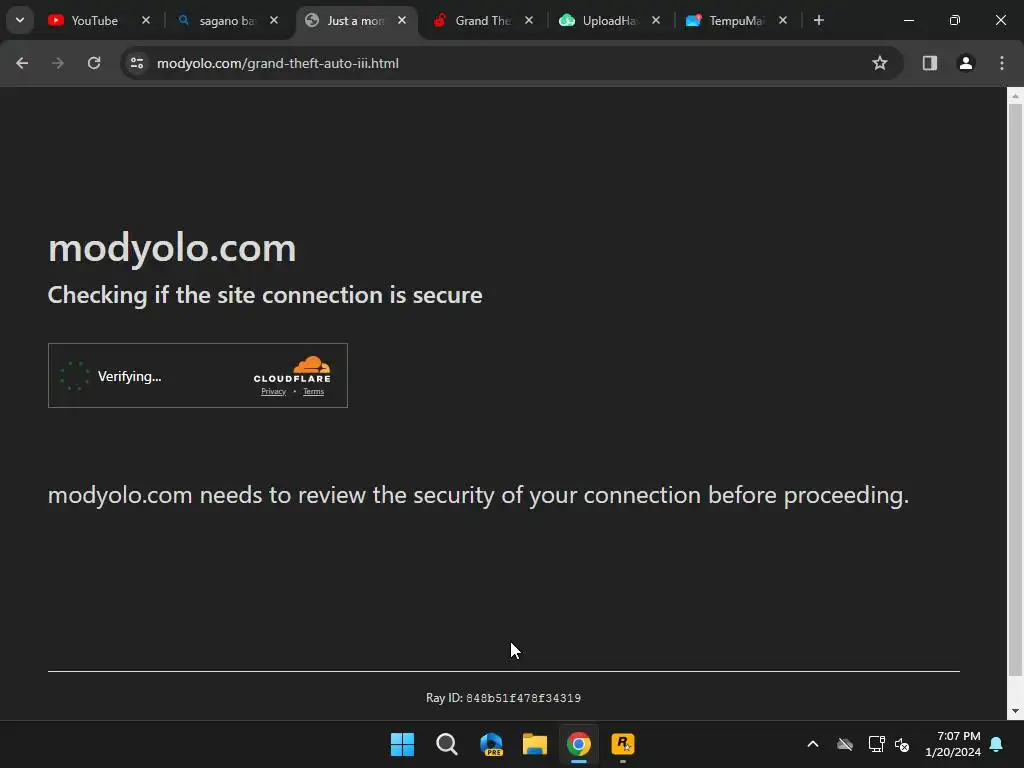Open a new browser tab
Image resolution: width=1024 pixels, height=768 pixels.
tap(819, 20)
